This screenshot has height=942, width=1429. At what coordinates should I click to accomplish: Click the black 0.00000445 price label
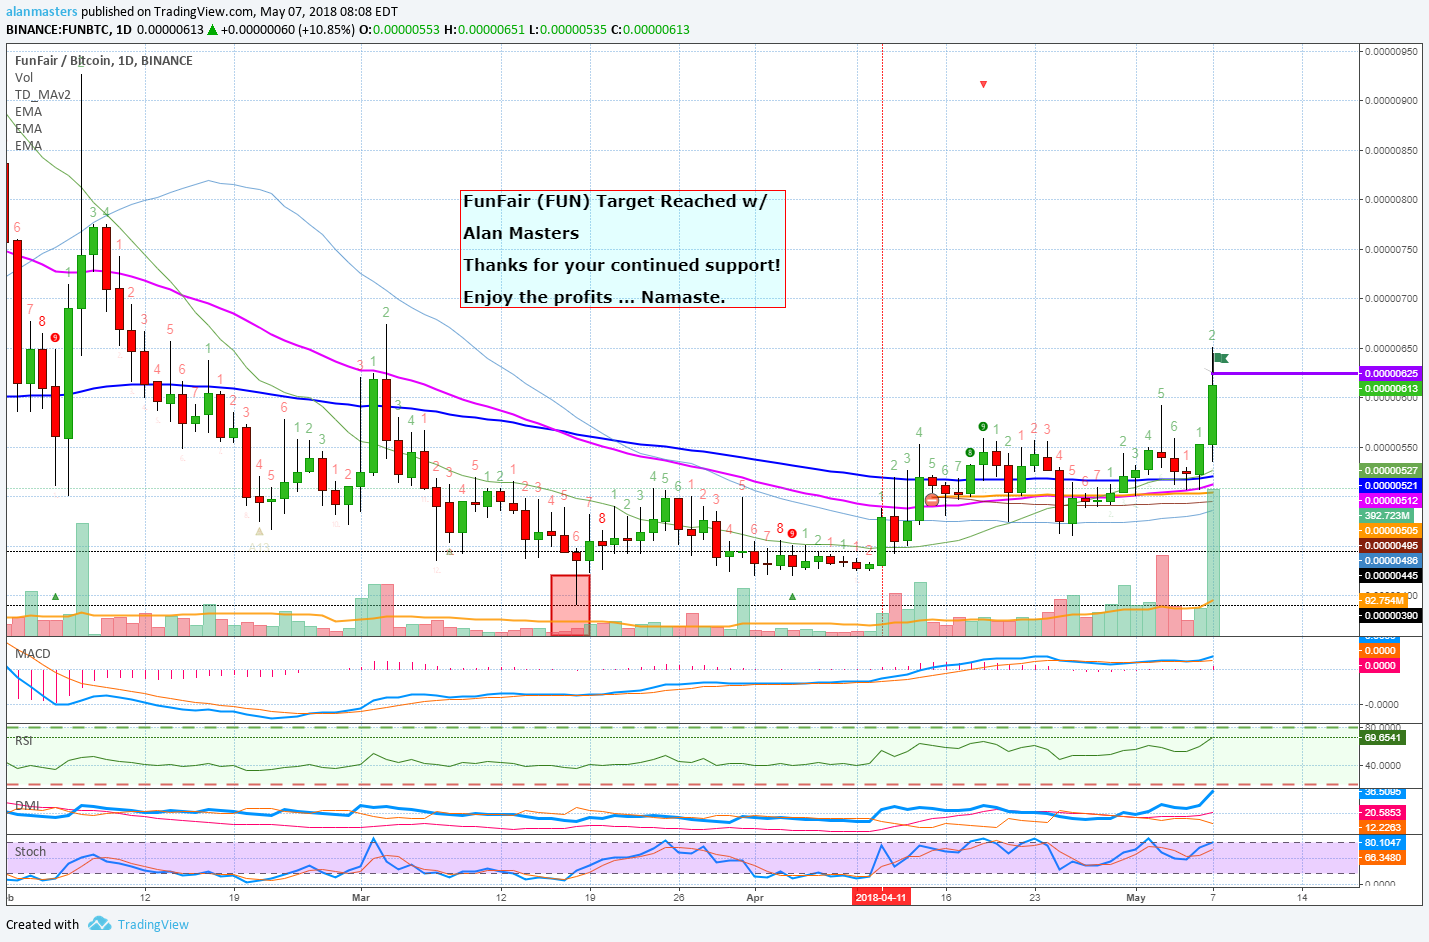[x=1391, y=575]
